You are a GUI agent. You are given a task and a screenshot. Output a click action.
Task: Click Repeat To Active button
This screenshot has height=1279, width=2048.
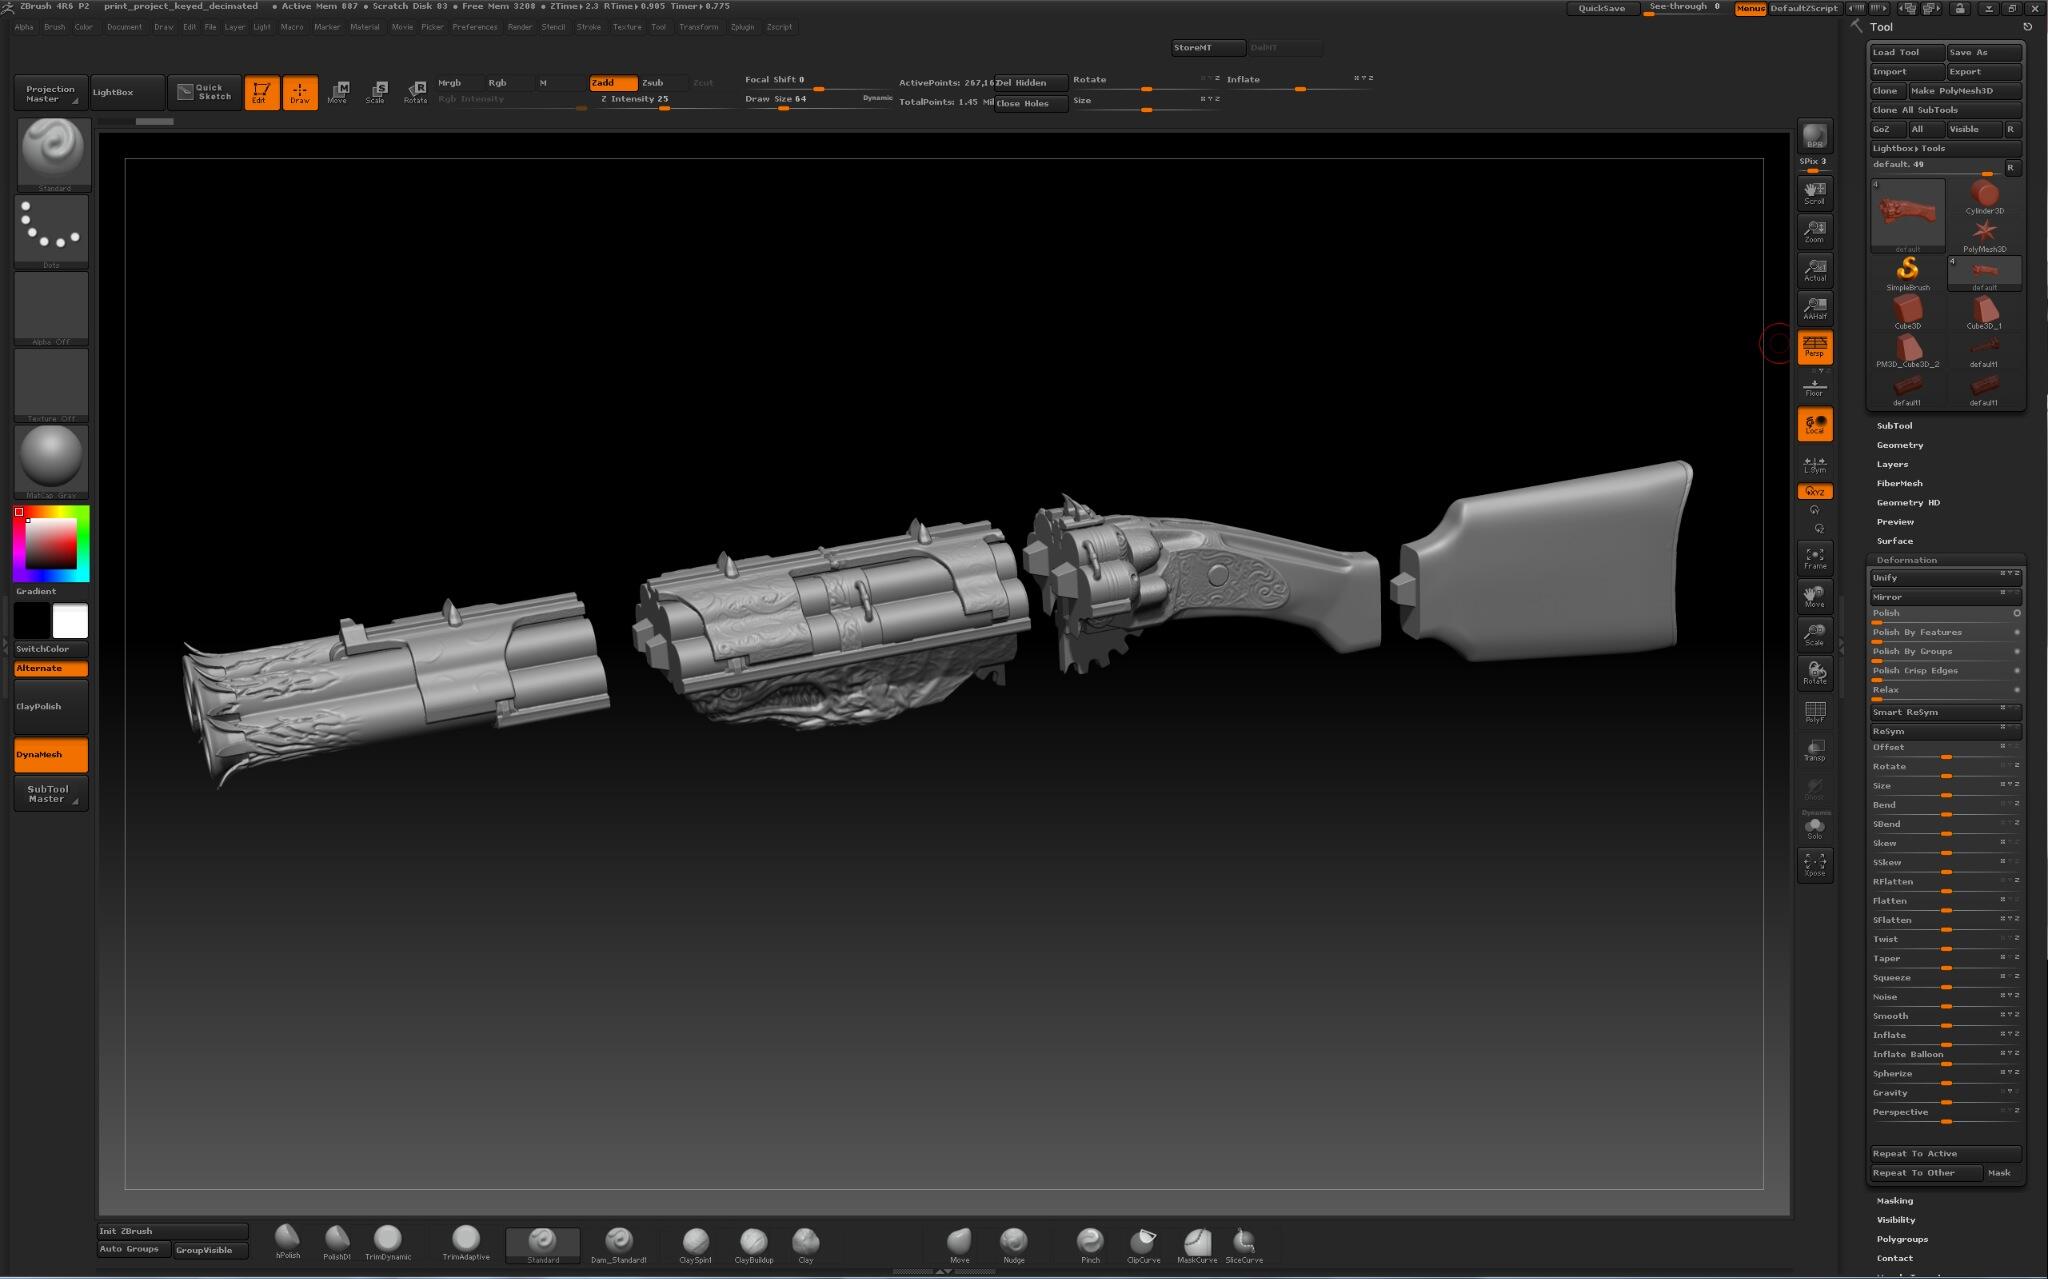click(x=1946, y=1154)
